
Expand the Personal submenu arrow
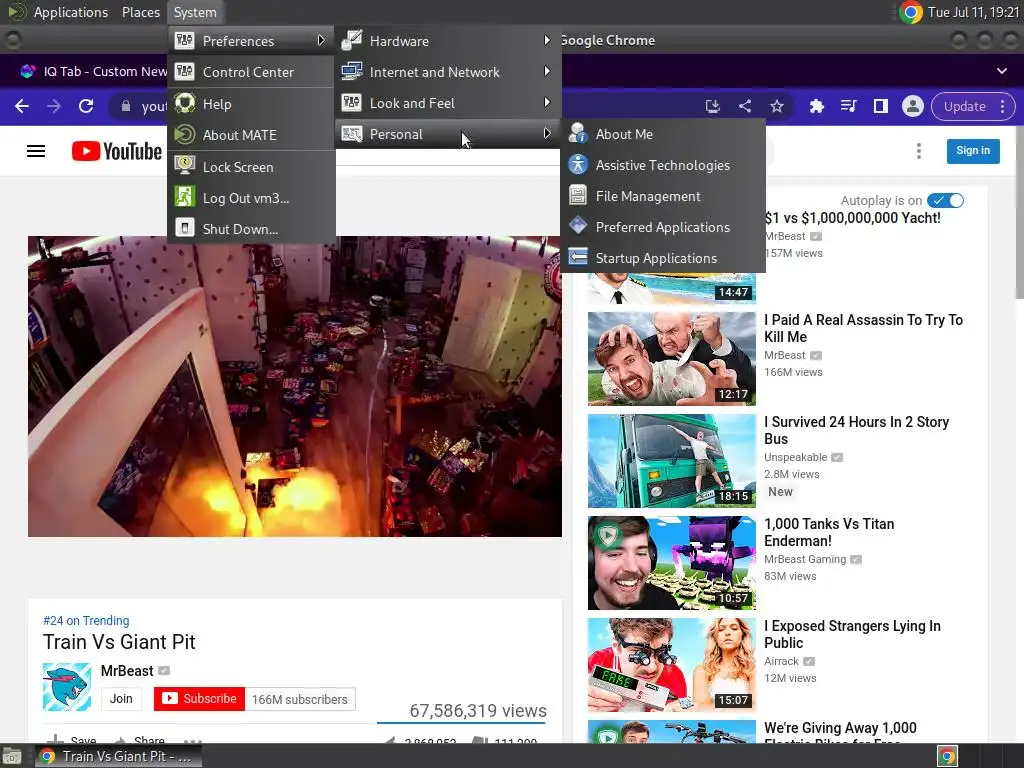tap(547, 133)
